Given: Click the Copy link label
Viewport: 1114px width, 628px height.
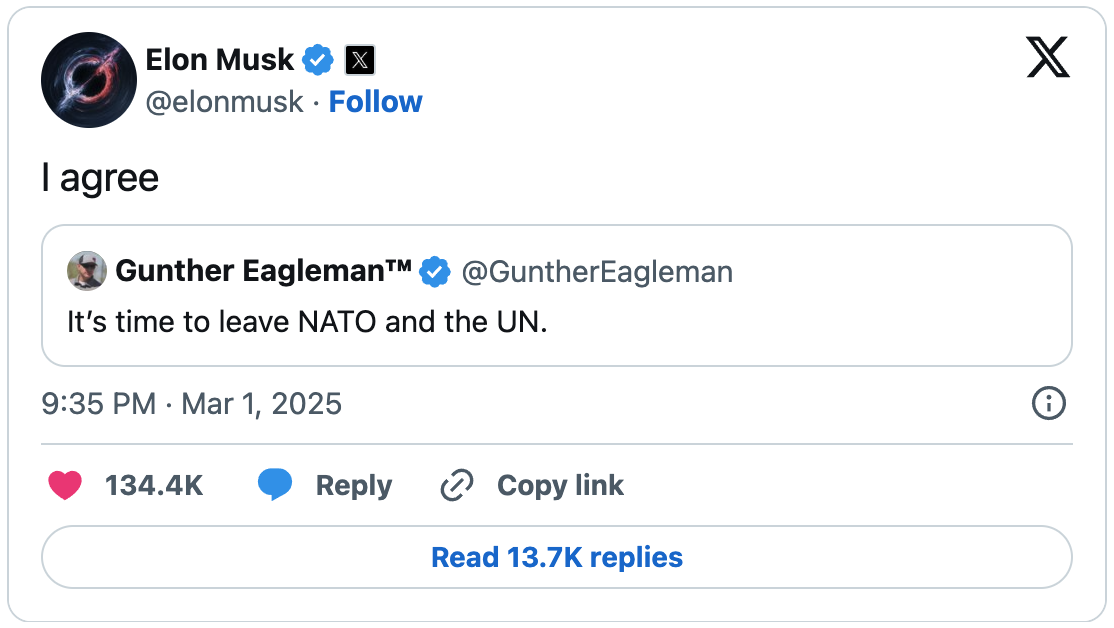Looking at the screenshot, I should click(560, 486).
